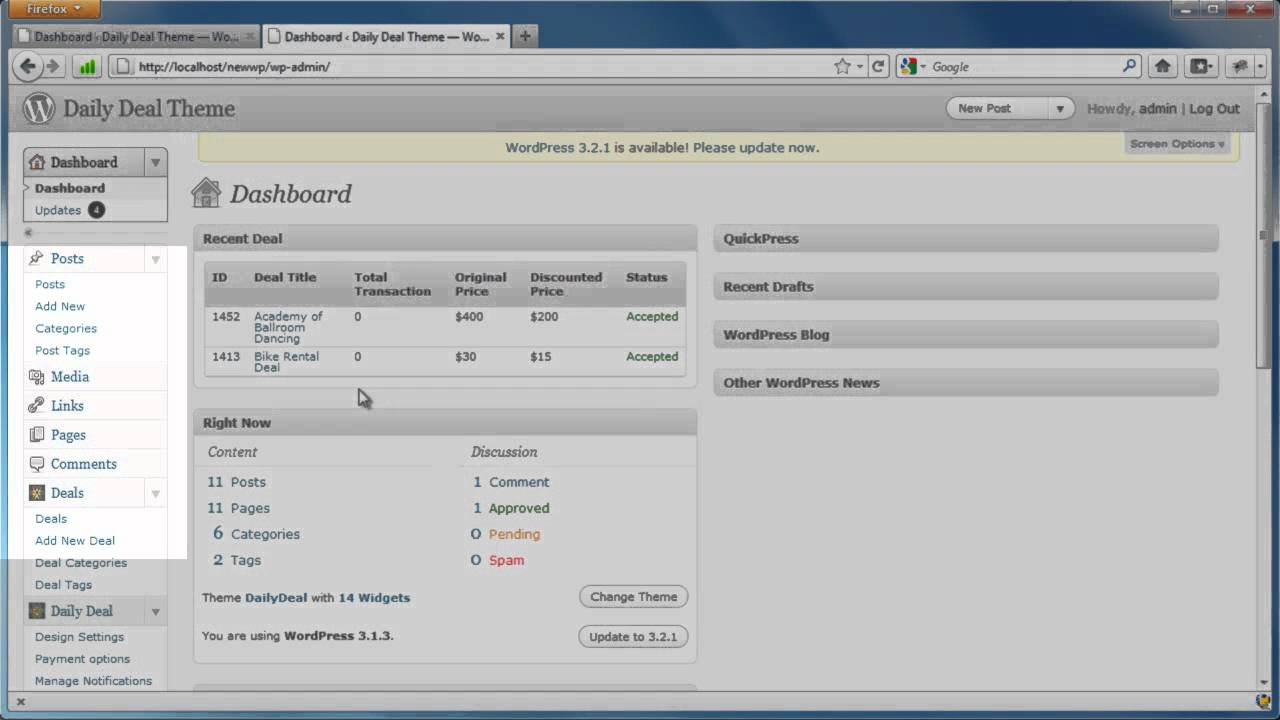Click the Deals menu icon
Image resolution: width=1280 pixels, height=720 pixels.
pos(37,493)
